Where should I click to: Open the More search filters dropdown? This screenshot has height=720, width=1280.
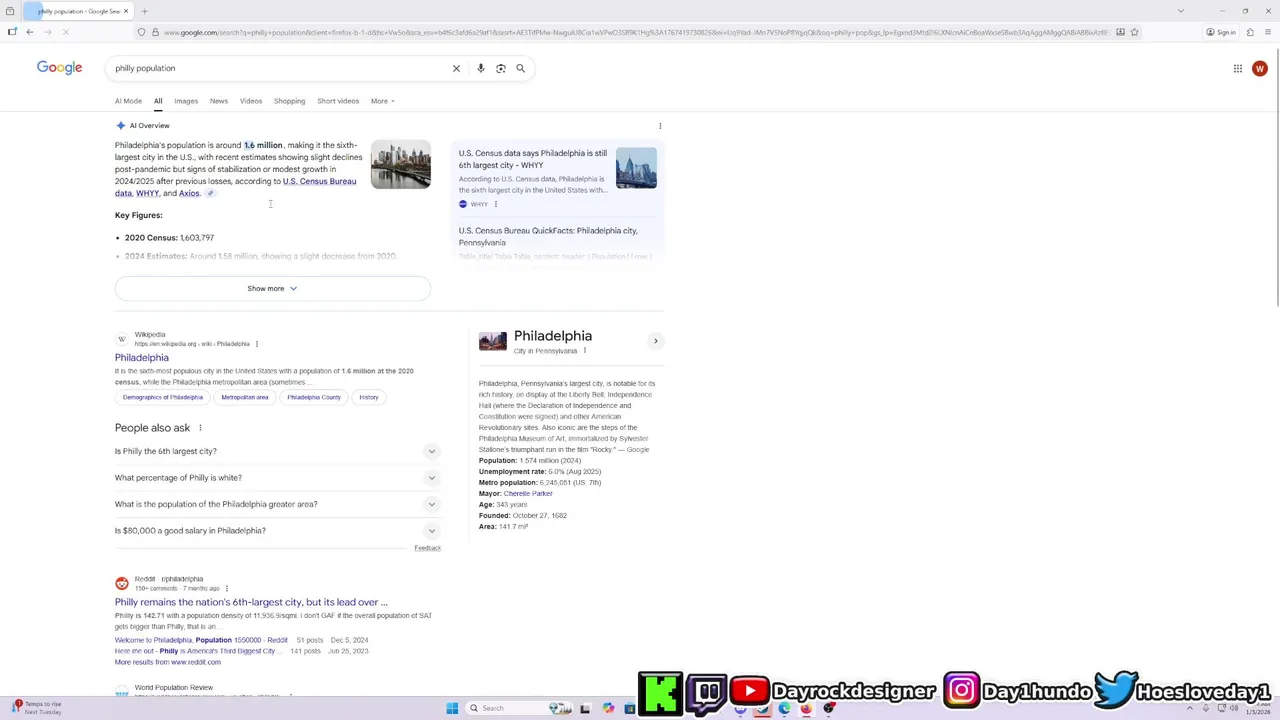tap(382, 101)
